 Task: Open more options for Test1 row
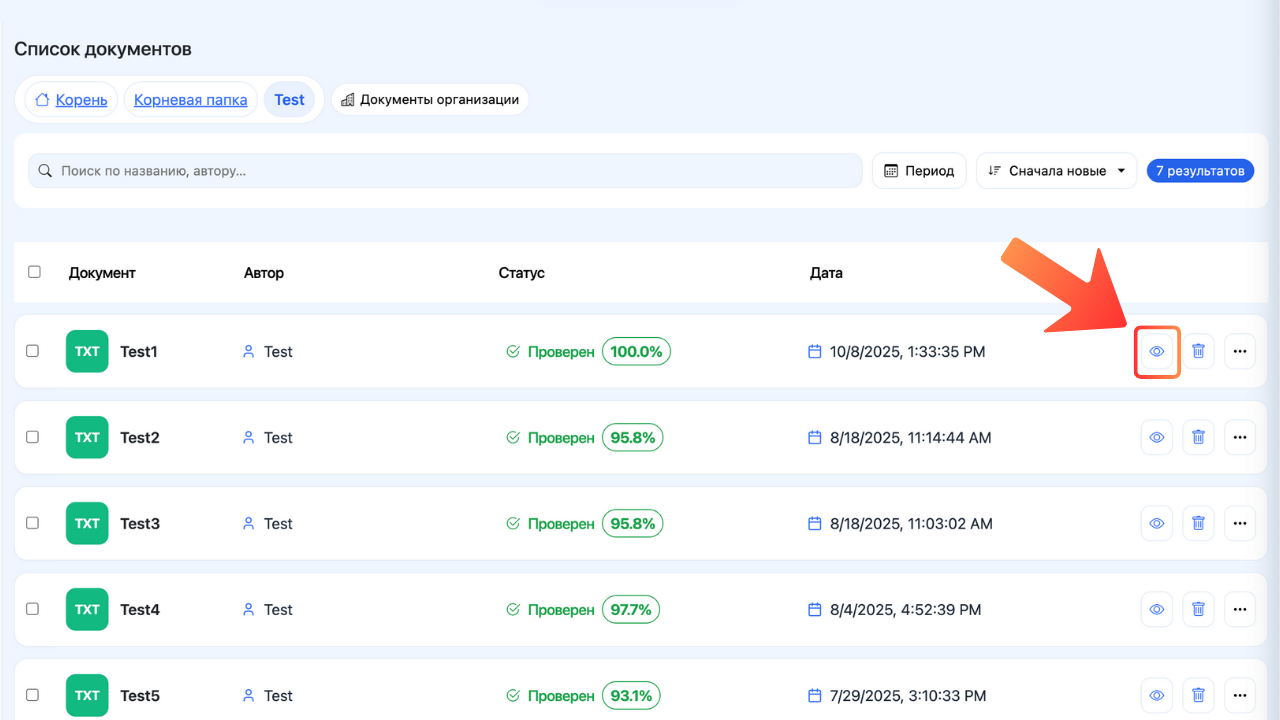pos(1240,352)
